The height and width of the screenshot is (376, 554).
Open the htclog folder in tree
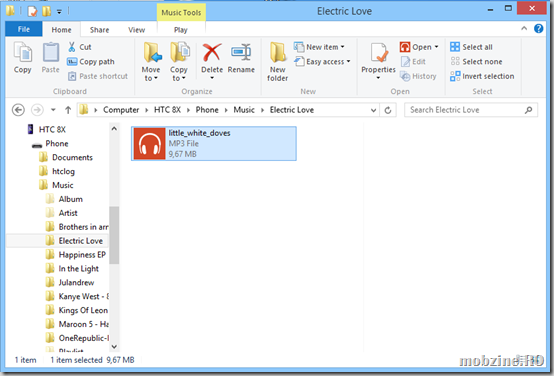click(x=63, y=171)
